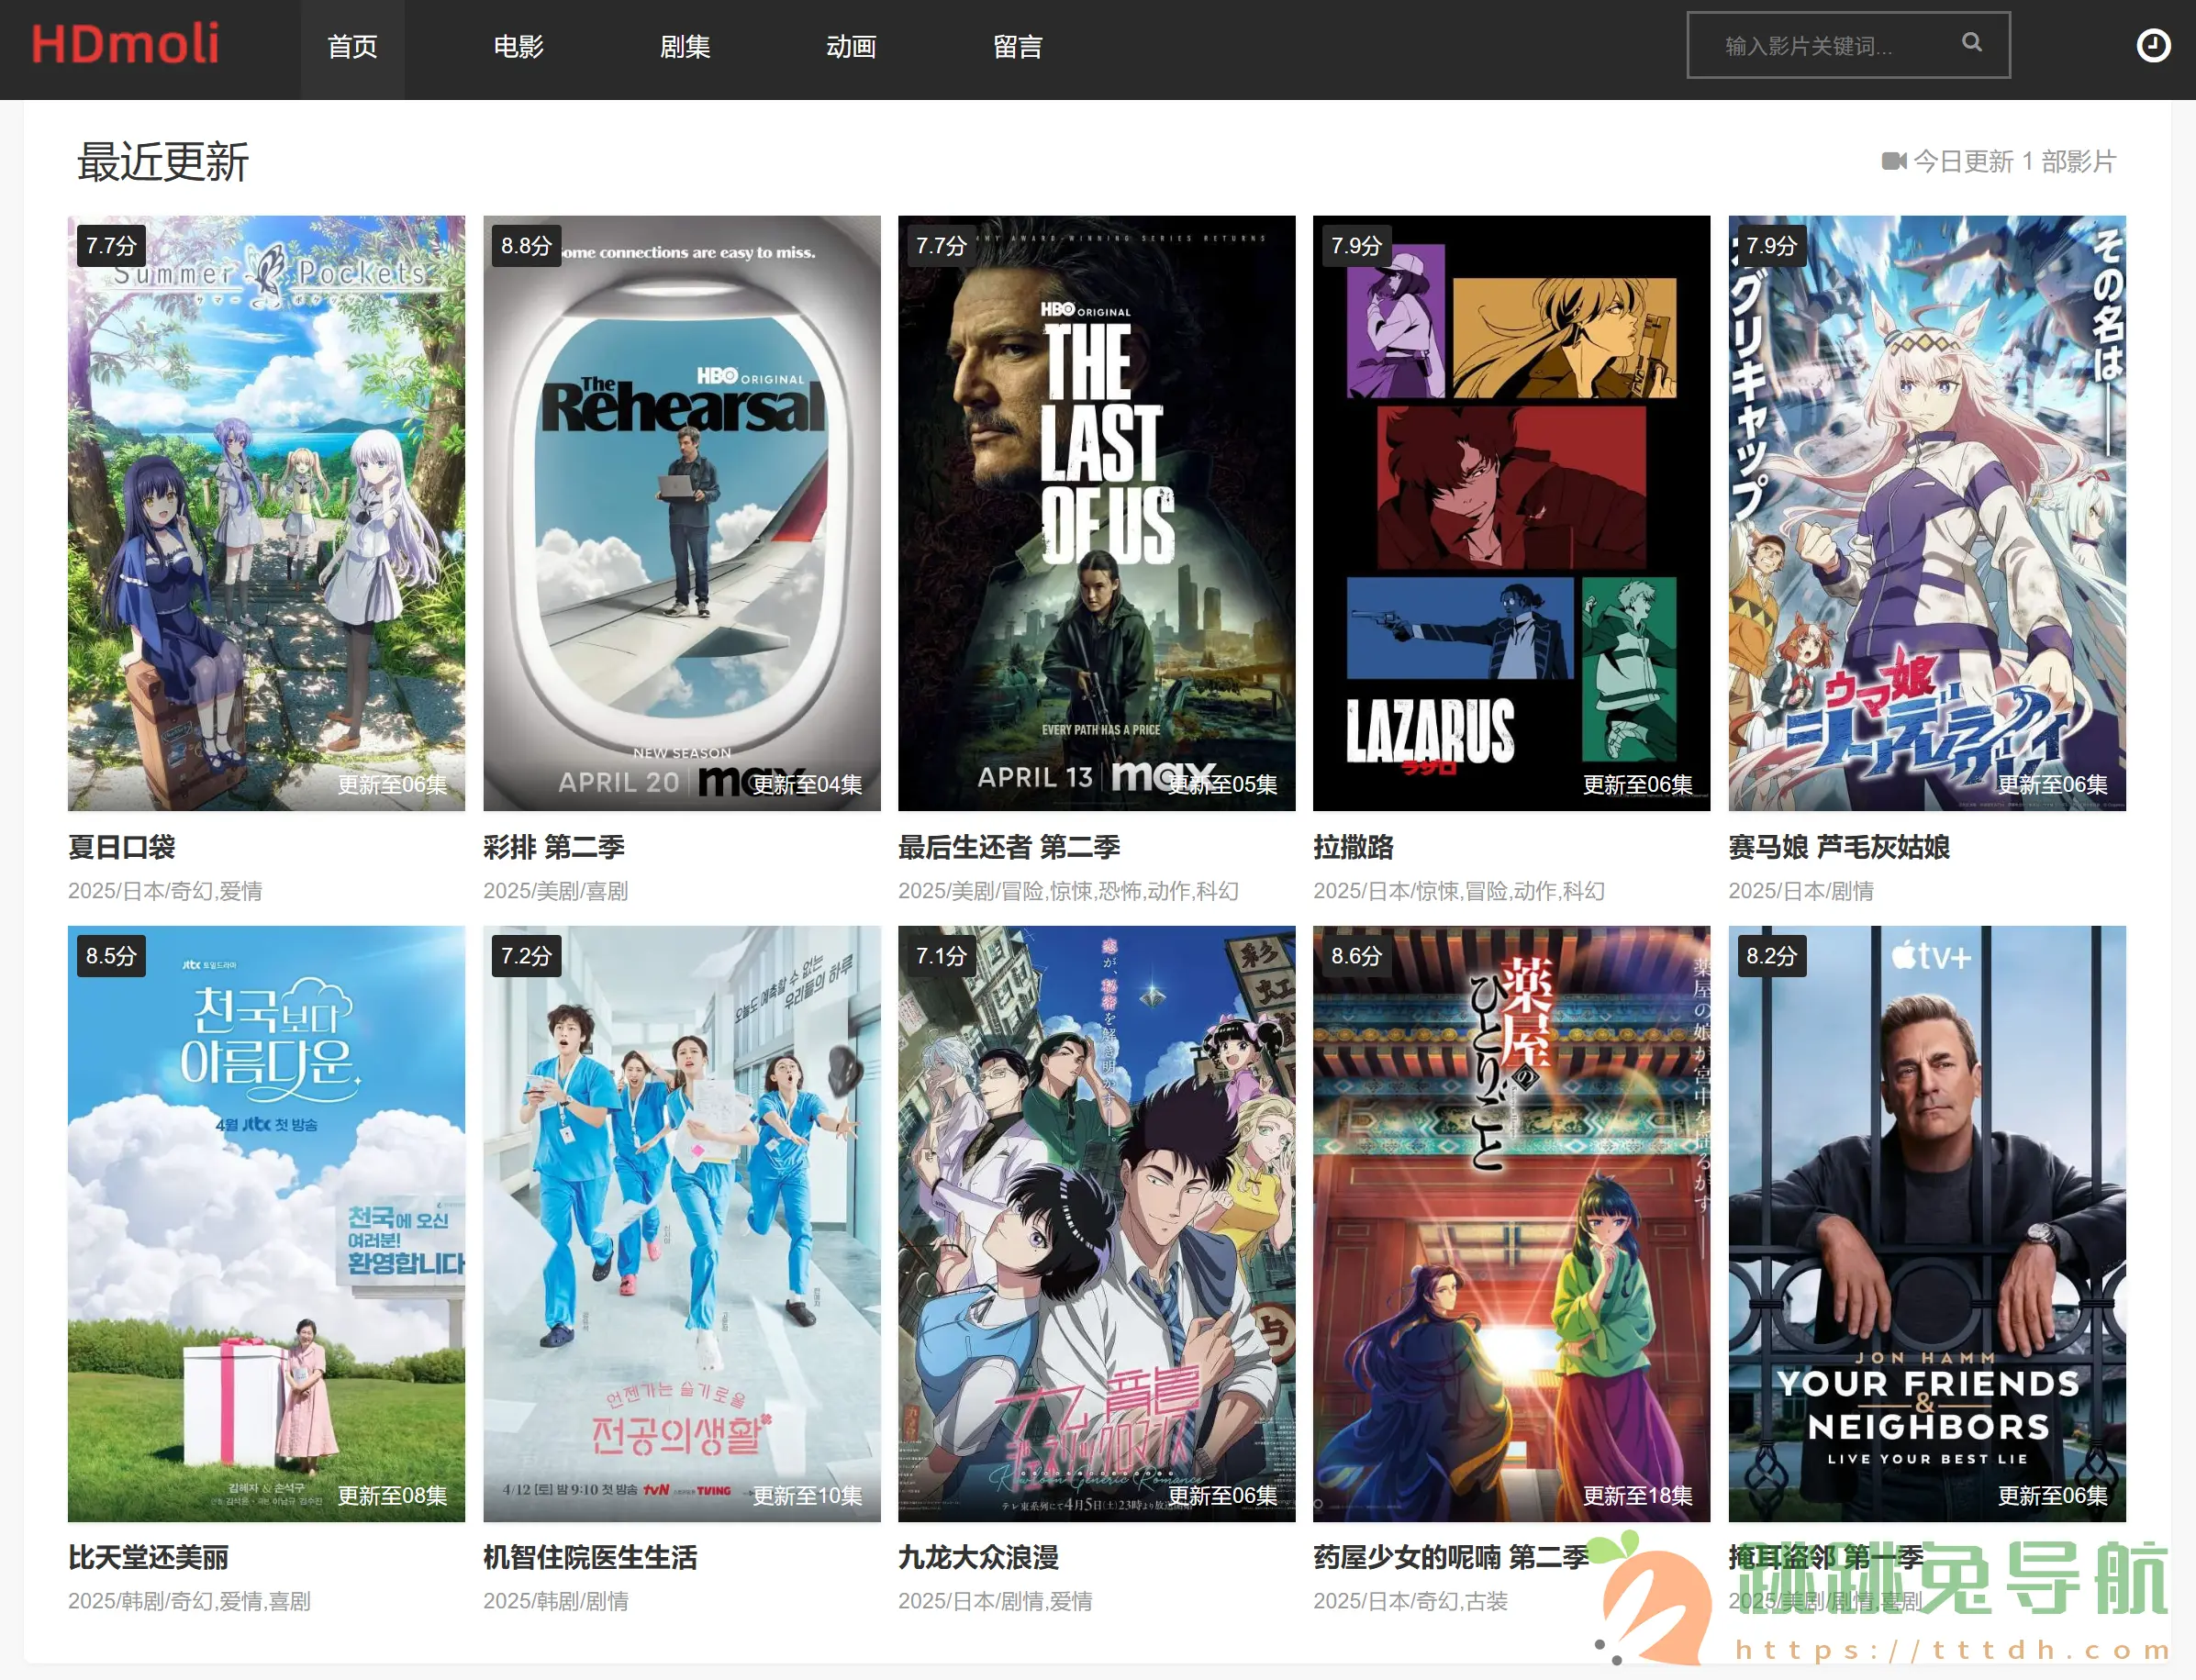Image resolution: width=2196 pixels, height=1680 pixels.
Task: Click the 最近更新 section heading
Action: [x=163, y=162]
